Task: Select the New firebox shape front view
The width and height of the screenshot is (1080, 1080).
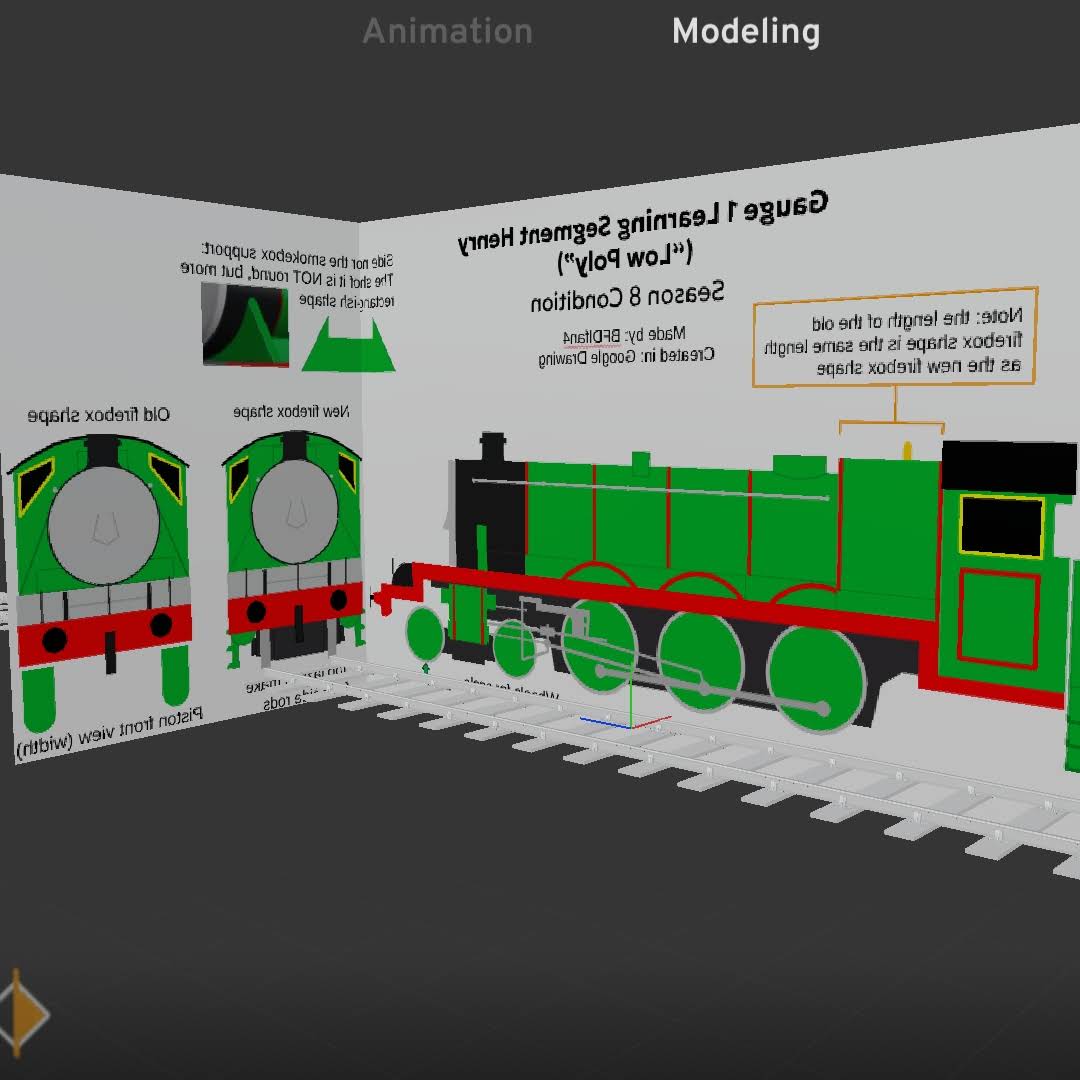Action: coord(294,549)
